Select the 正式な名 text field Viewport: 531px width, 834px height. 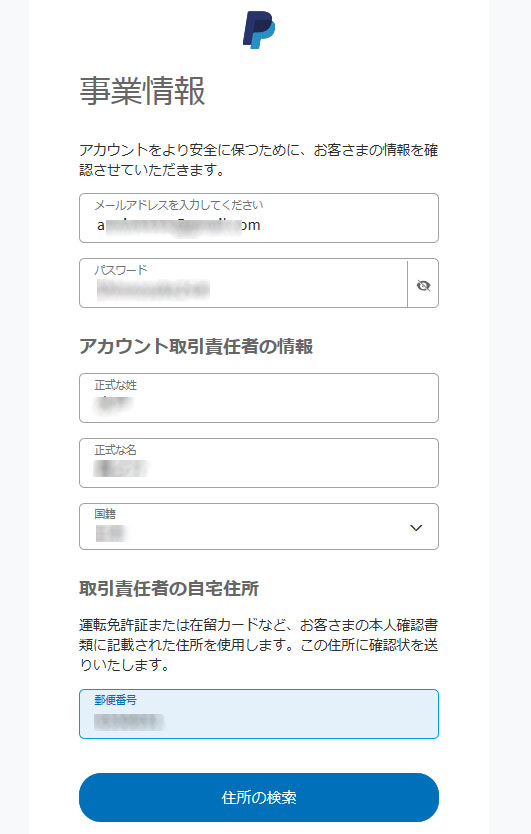(259, 463)
